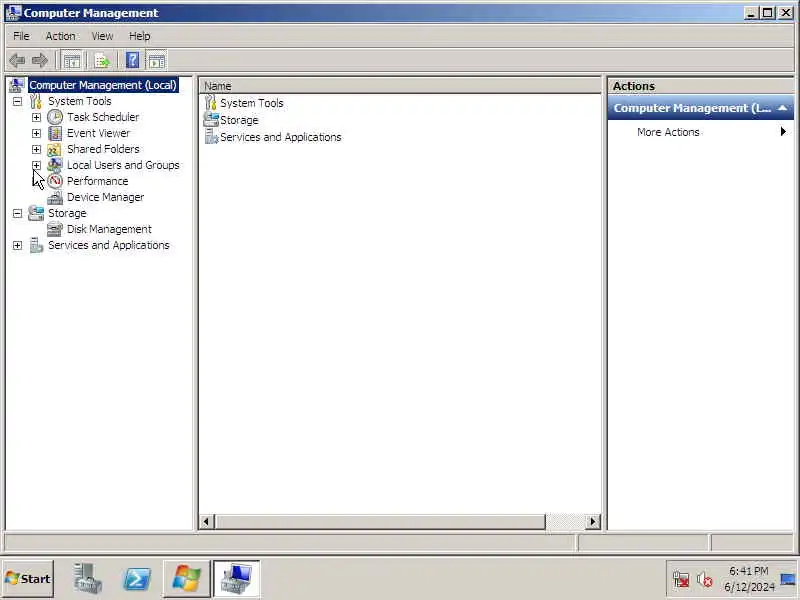Select Computer Management (Local) root node
Image resolution: width=800 pixels, height=600 pixels.
(x=103, y=85)
